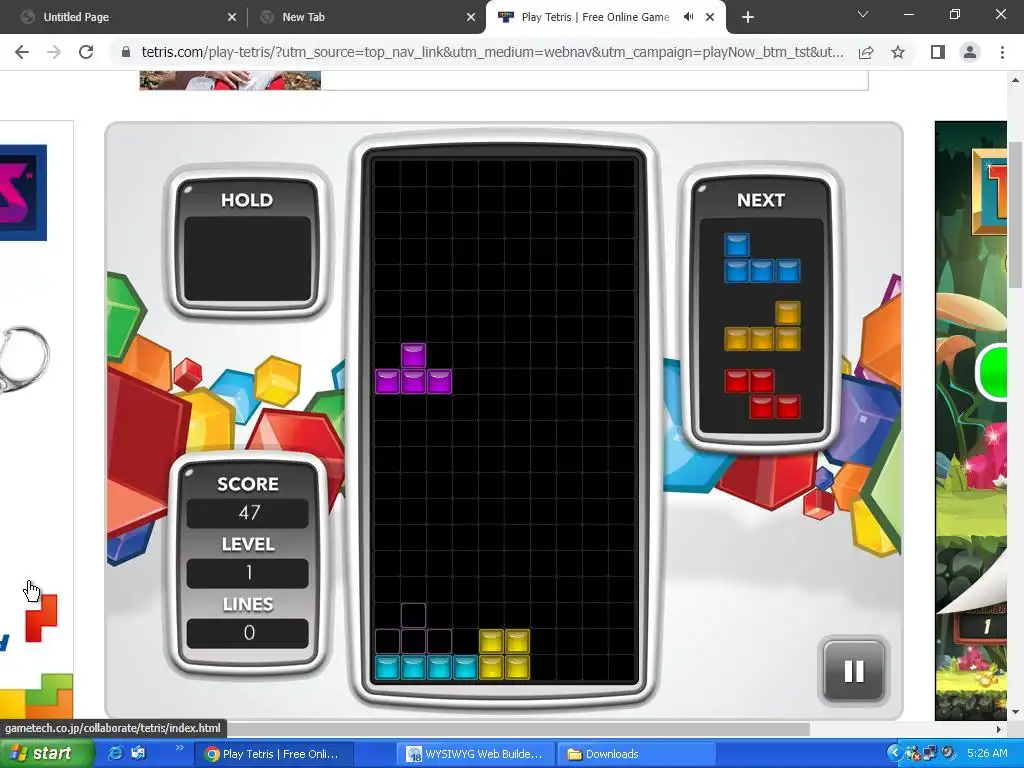Click the HOLD panel heading
Viewport: 1024px width, 768px height.
coord(247,200)
